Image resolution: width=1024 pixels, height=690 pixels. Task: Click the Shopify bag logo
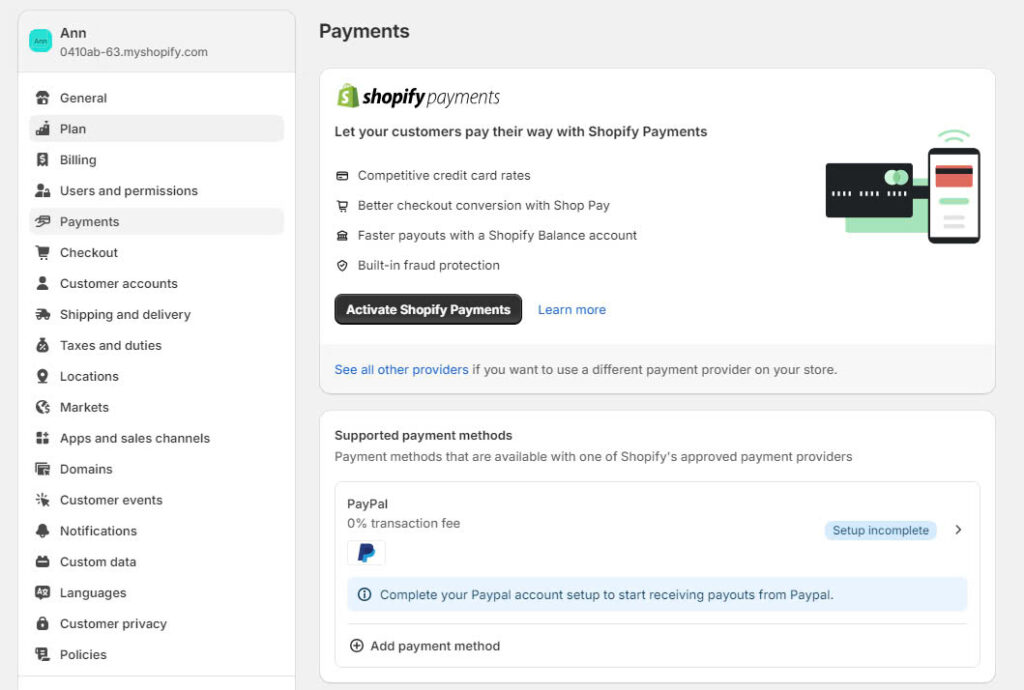coord(347,96)
